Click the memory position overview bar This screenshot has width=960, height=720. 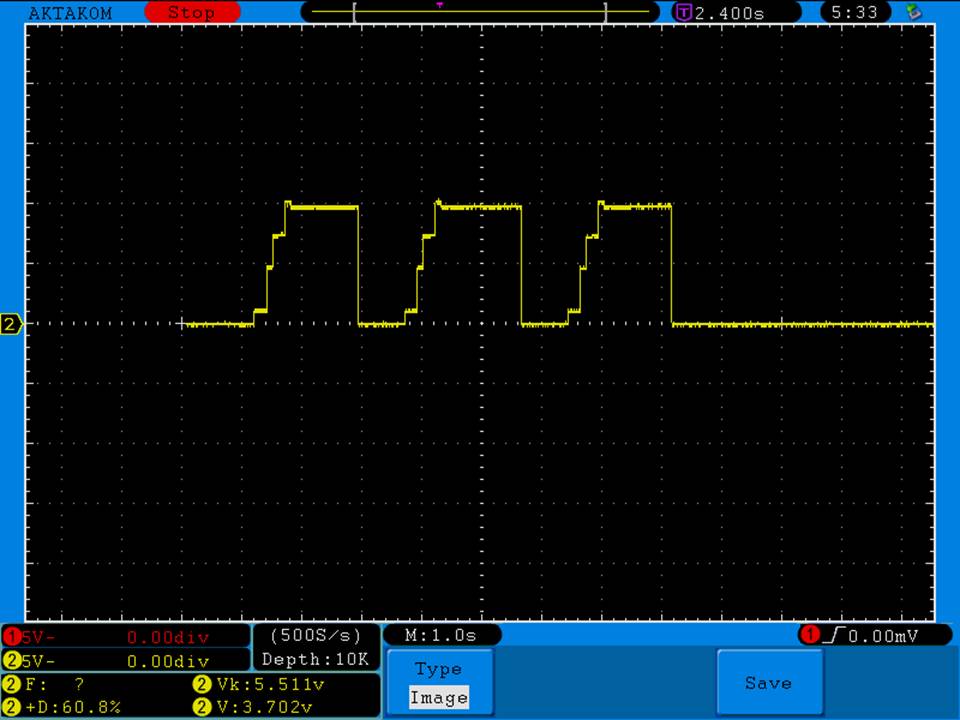tap(480, 13)
